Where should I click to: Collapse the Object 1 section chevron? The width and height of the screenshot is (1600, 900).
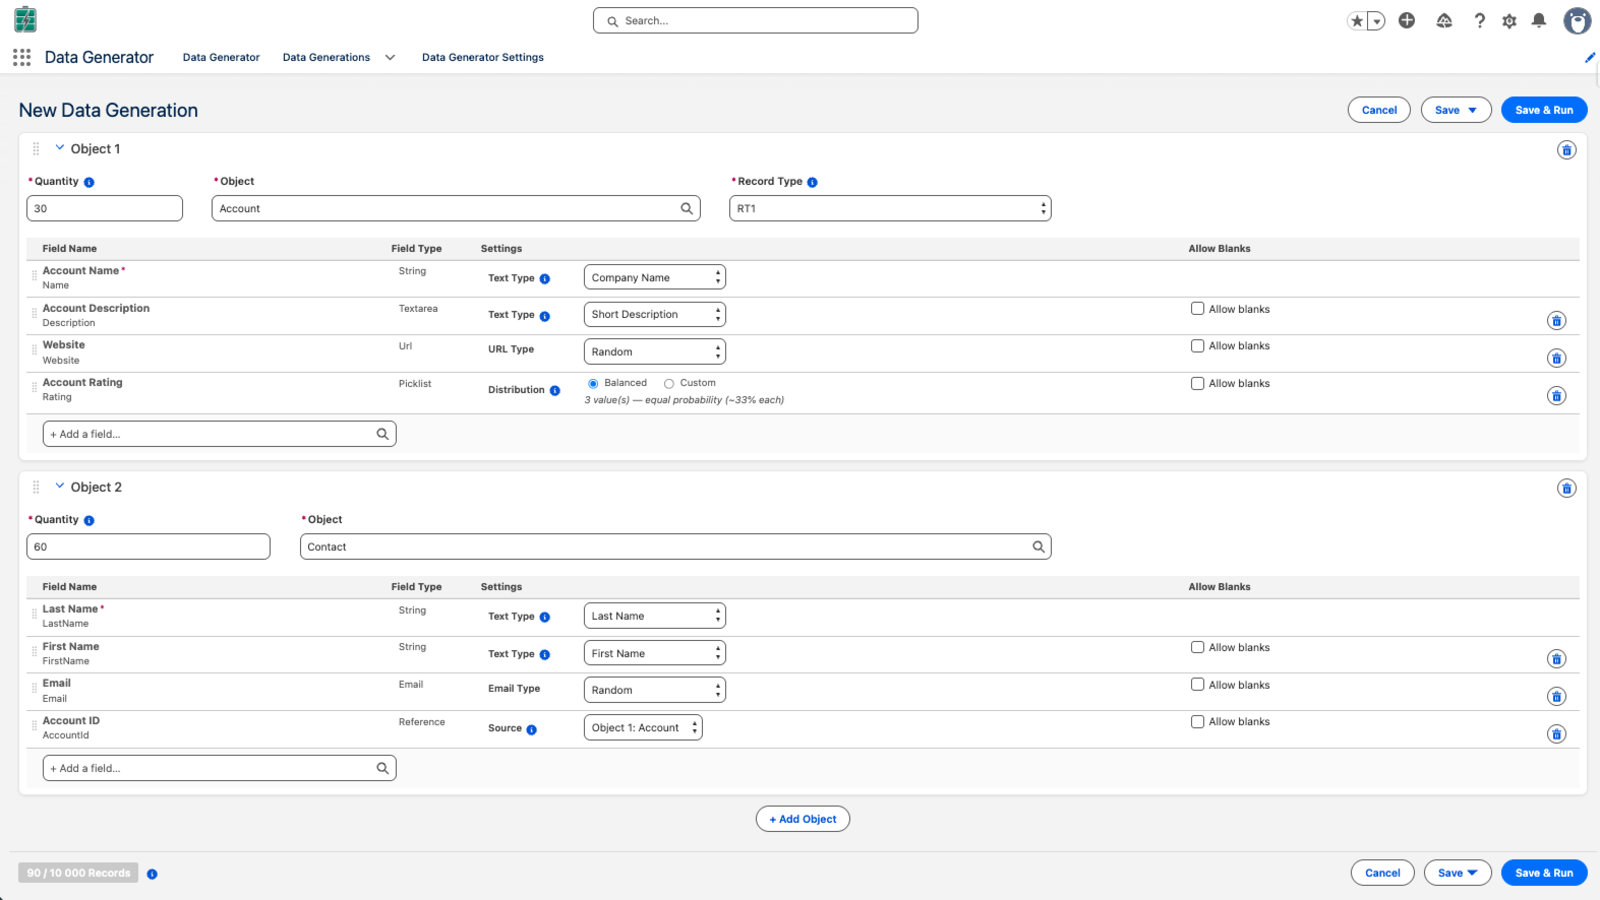click(60, 148)
